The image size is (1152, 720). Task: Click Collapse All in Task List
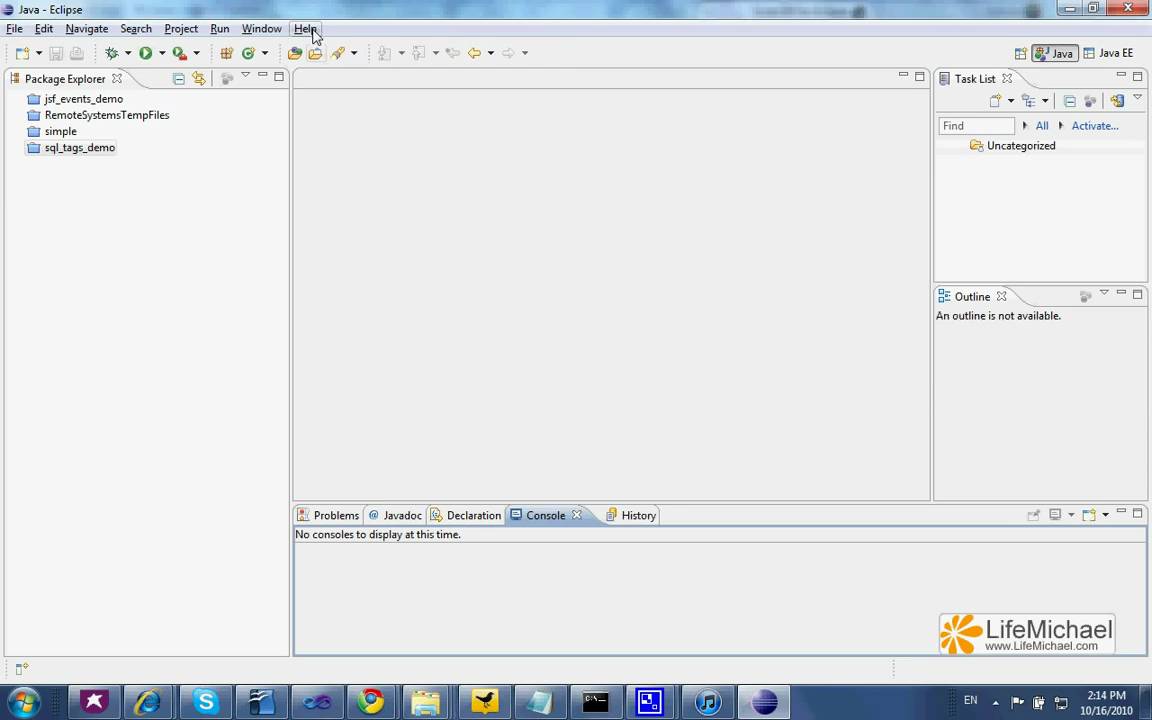pos(1070,101)
